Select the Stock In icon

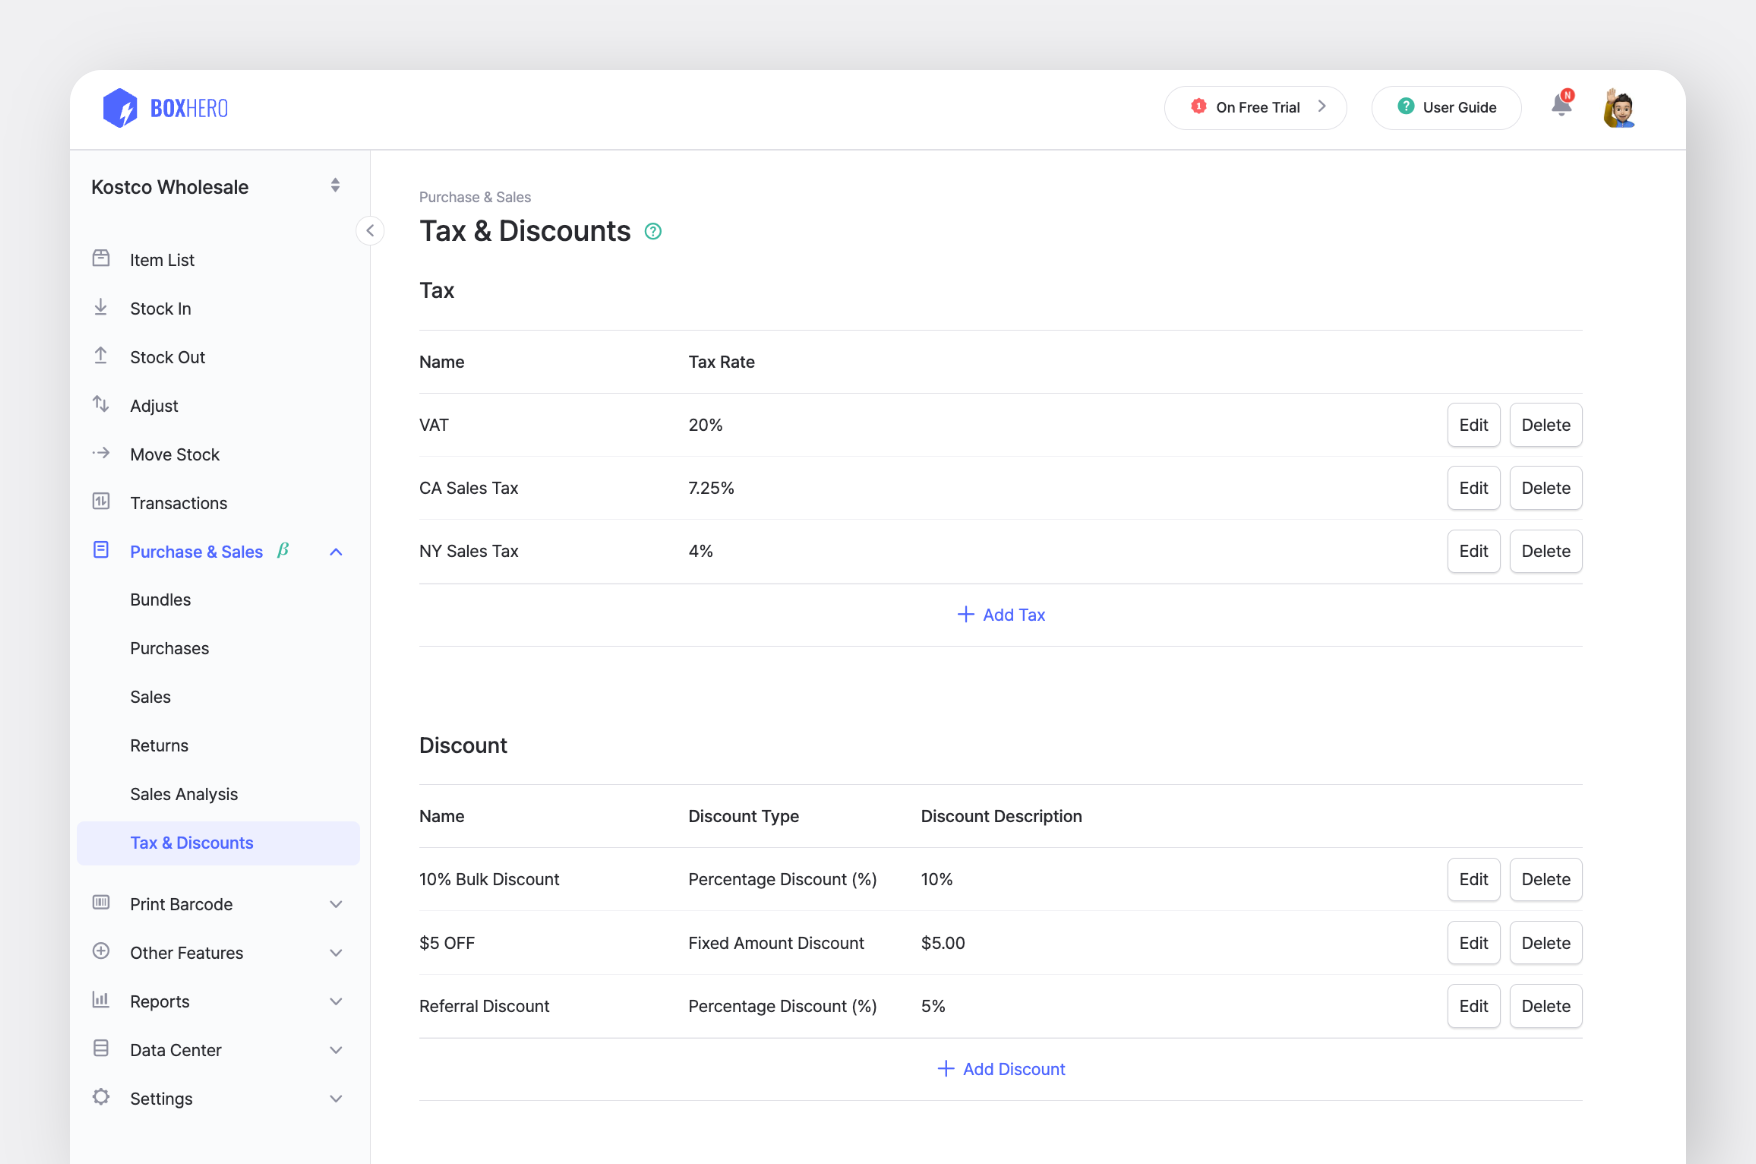coord(101,307)
